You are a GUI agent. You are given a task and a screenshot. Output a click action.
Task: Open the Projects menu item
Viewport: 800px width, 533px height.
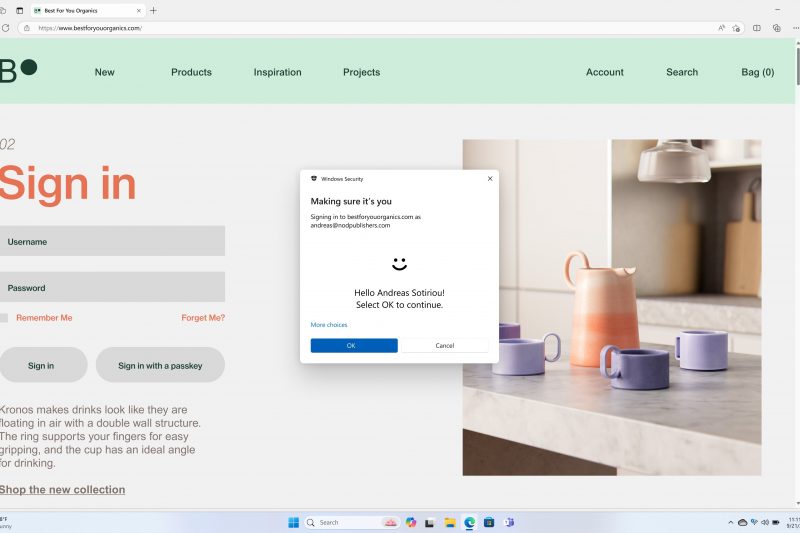(361, 72)
